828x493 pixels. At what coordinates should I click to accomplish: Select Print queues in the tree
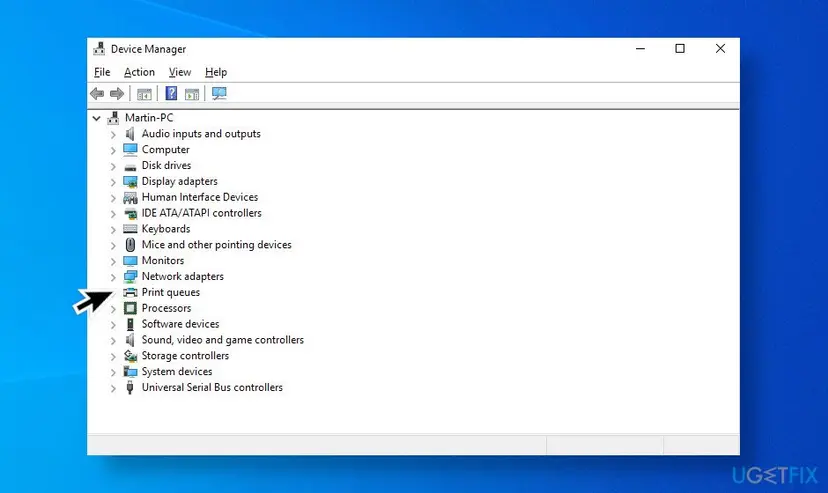click(171, 292)
